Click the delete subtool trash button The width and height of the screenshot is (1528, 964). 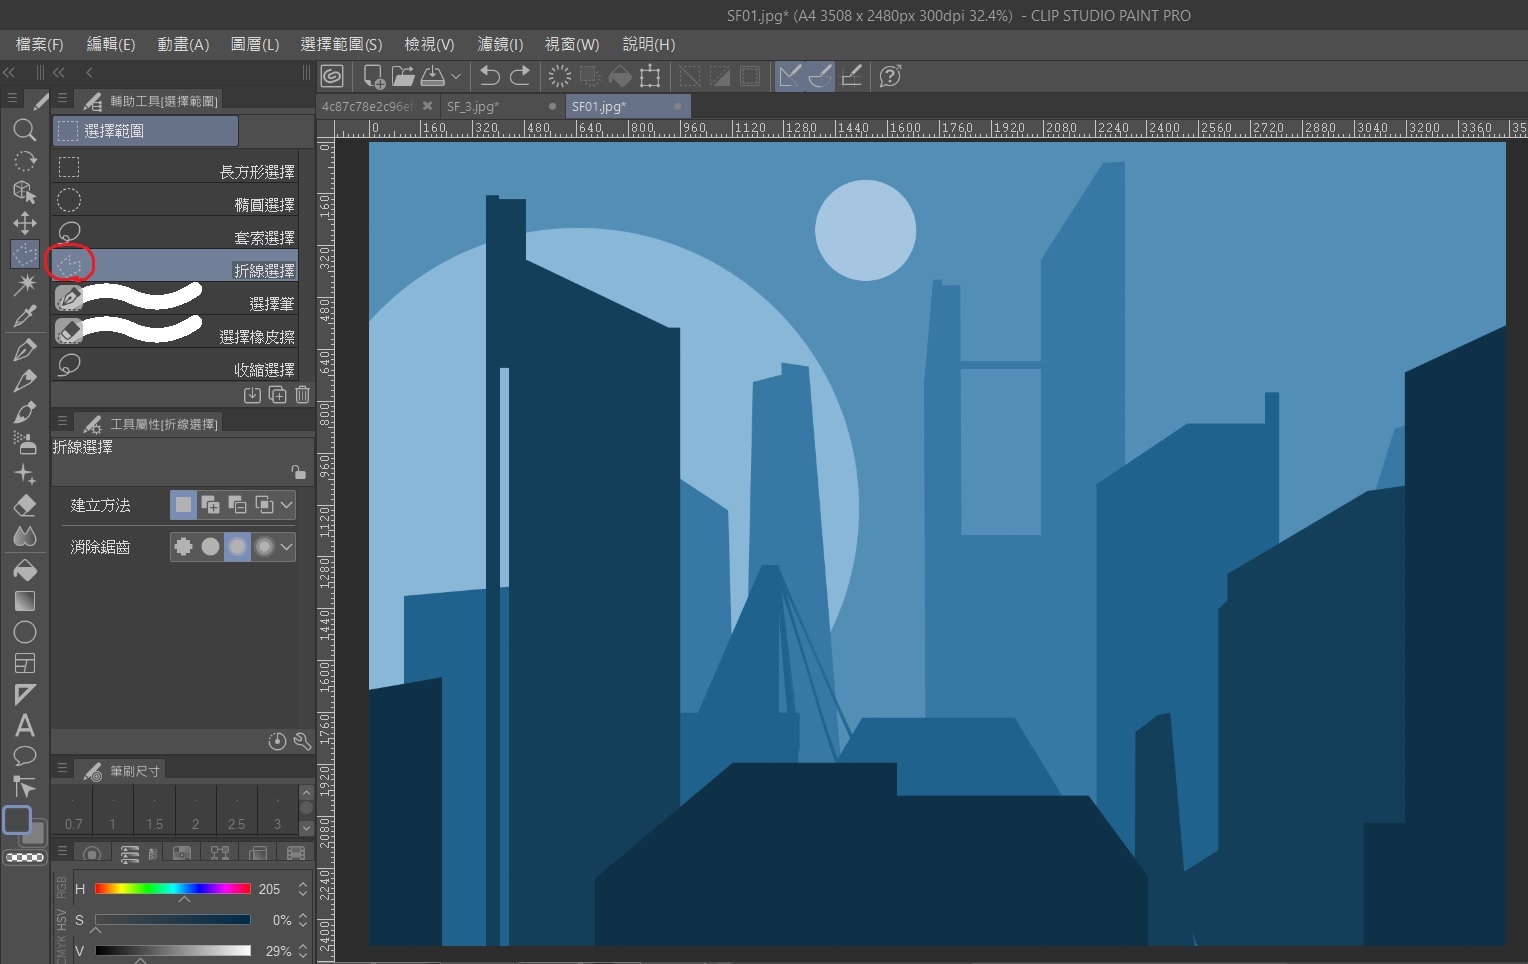click(302, 395)
